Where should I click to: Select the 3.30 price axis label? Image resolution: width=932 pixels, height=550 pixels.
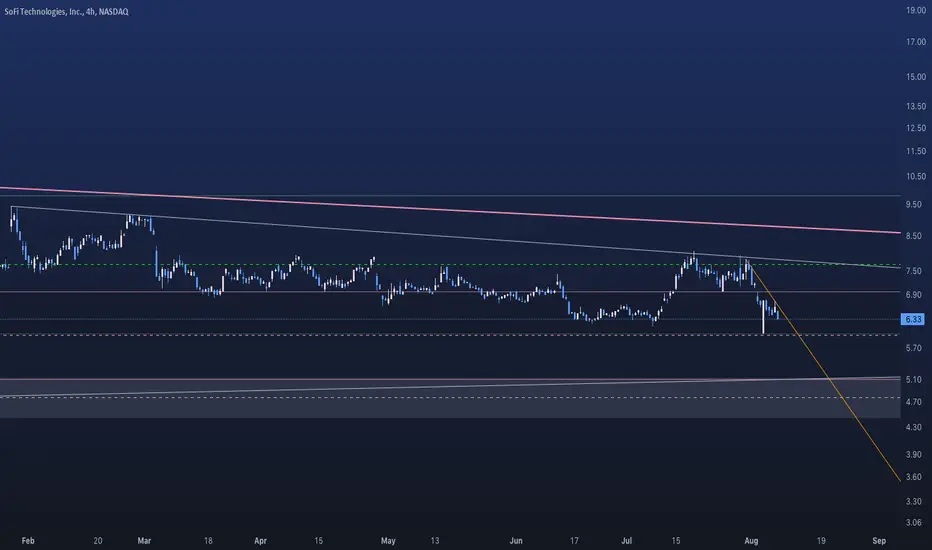(x=913, y=501)
